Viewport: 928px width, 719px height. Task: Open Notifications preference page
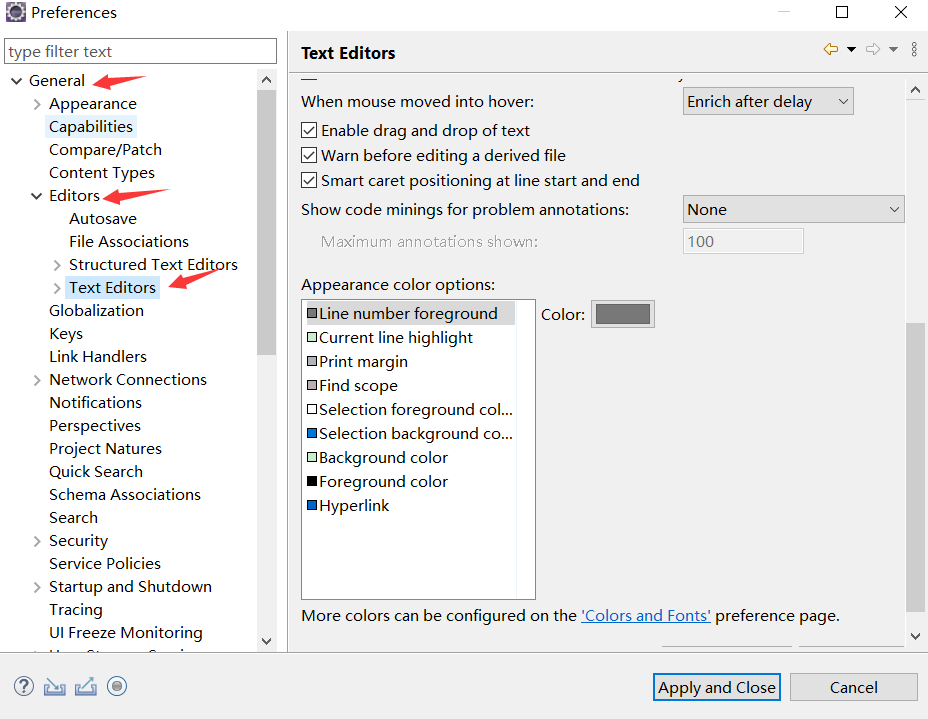point(95,403)
